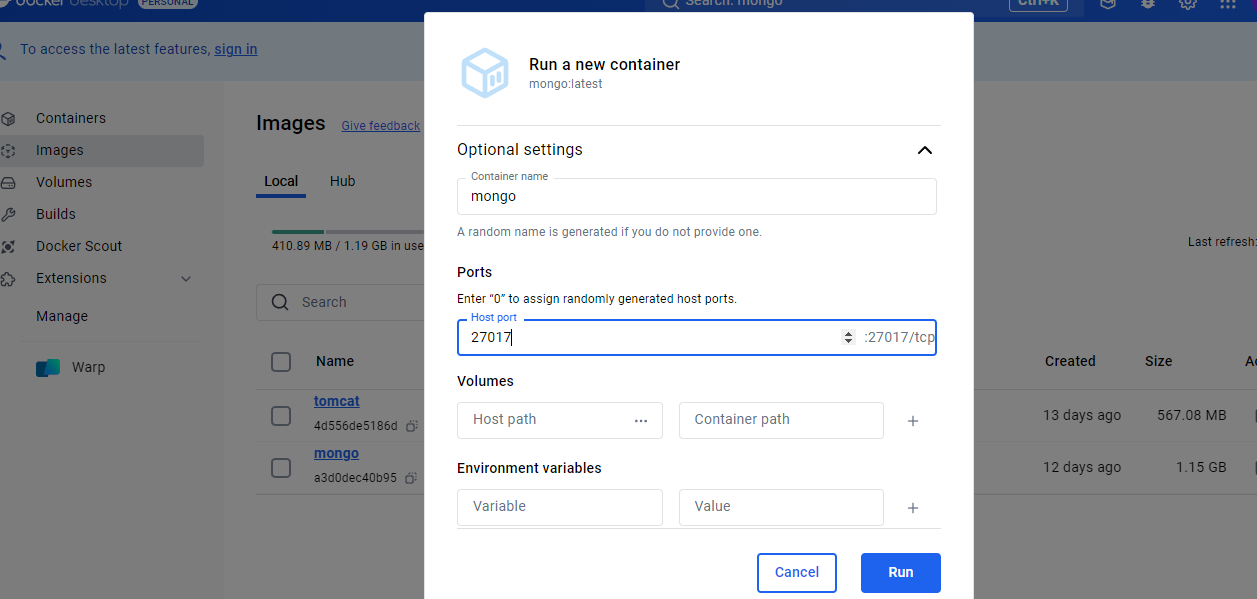Click the 13 days ago cell

1082,415
